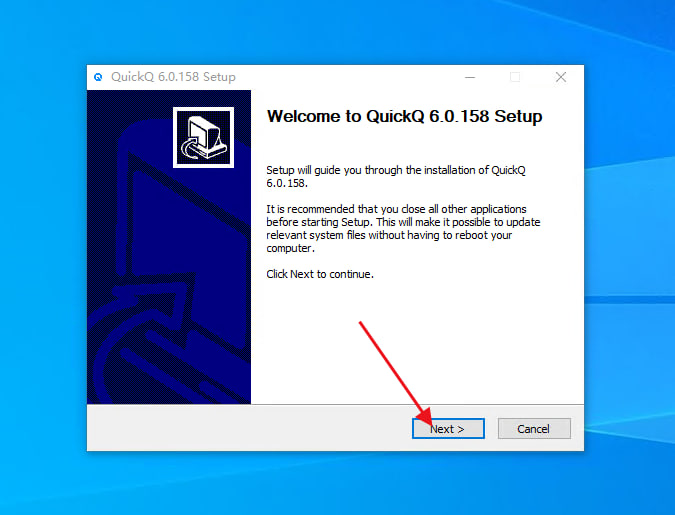
Task: Click the 'Click Next to continue.' text
Action: tap(320, 274)
